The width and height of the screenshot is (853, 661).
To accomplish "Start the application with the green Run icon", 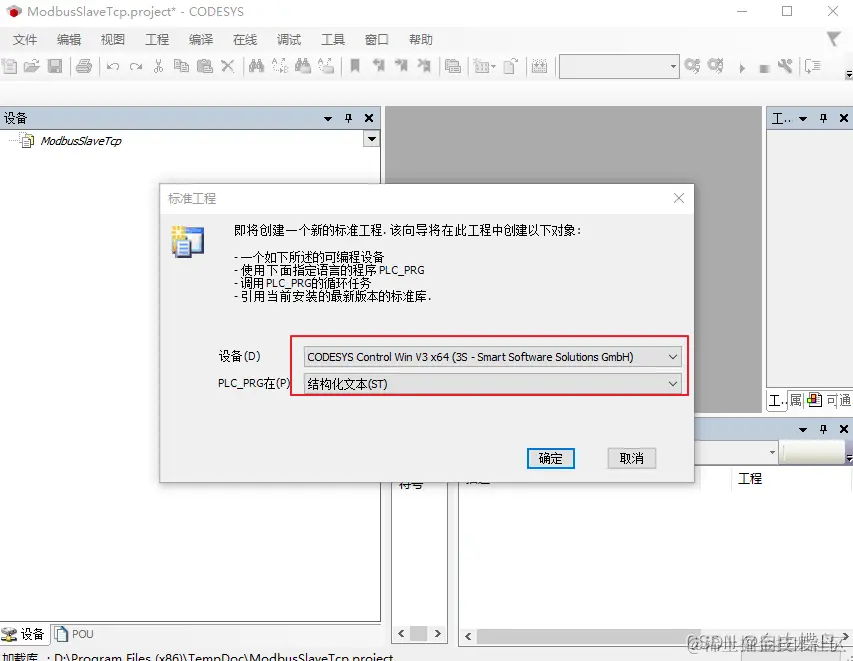I will coord(740,67).
